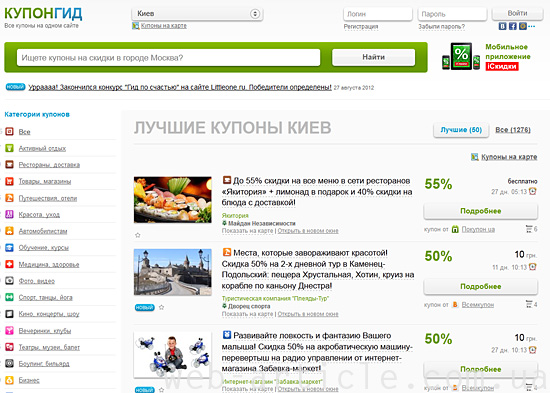Viewport: 550px width, 393px height.
Task: Click the Красота, уход category icon
Action: pyautogui.click(x=9, y=214)
